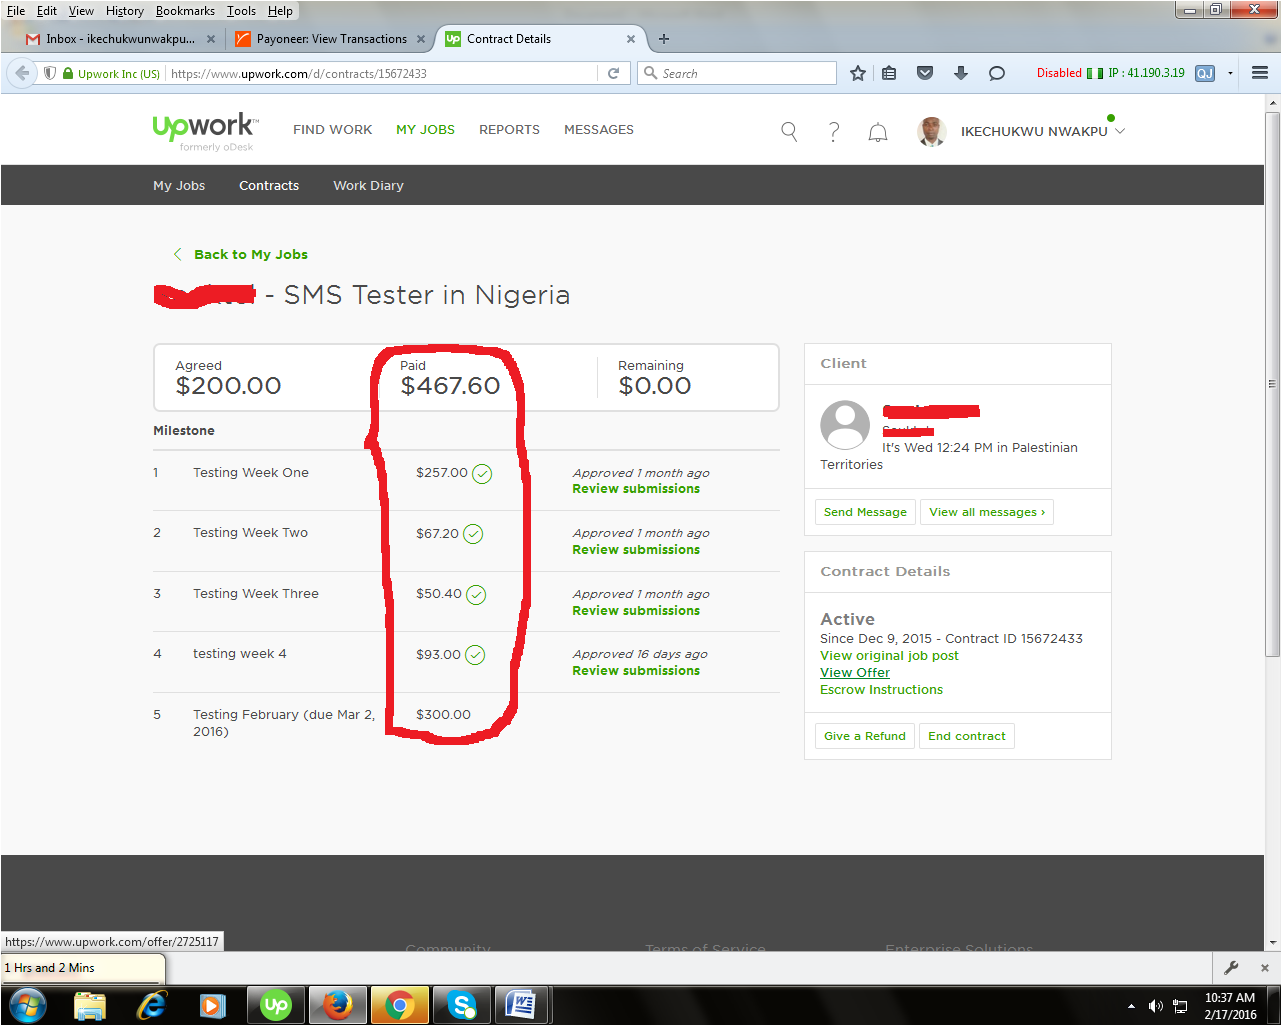Screen dimensions: 1282x1026
Task: Close the Payoneer View Transactions tab
Action: point(421,39)
